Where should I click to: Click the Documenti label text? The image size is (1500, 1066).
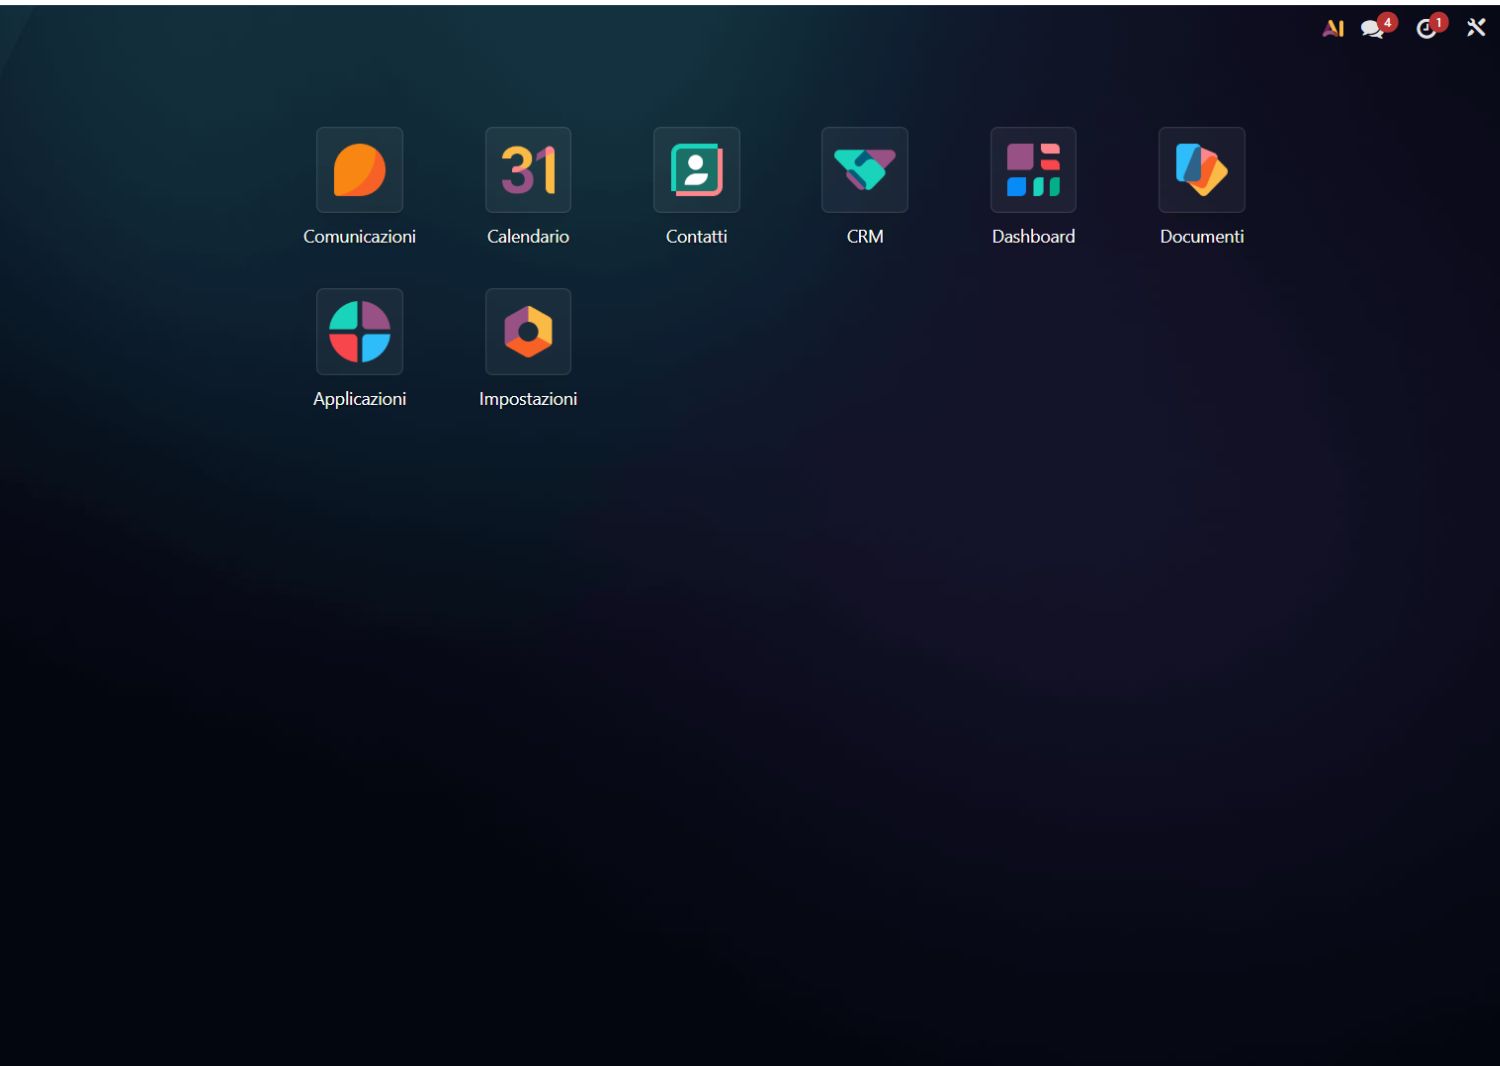(1202, 237)
